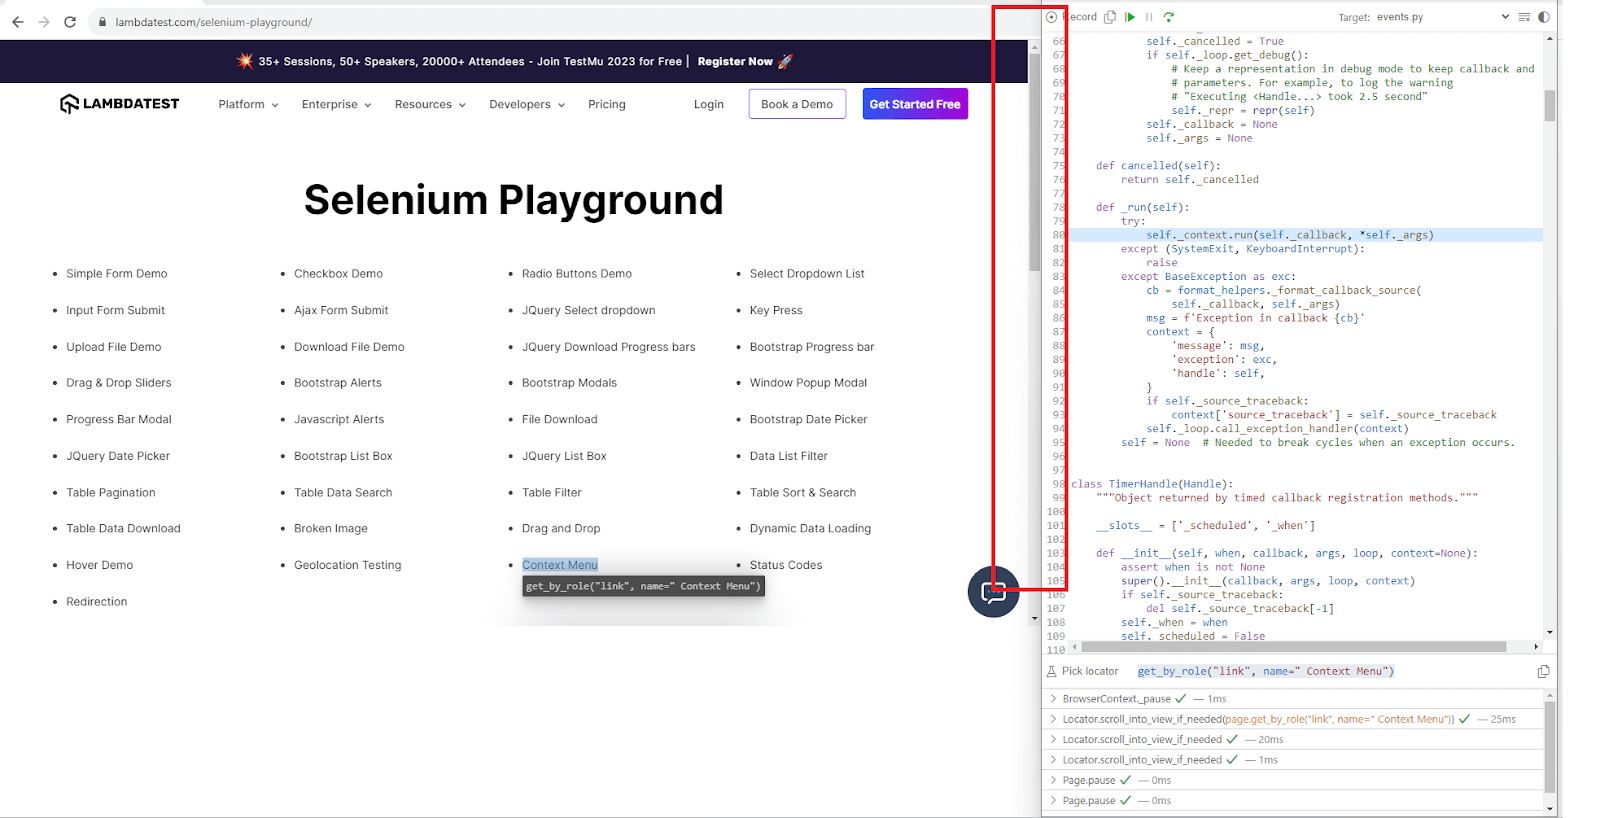
Task: Expand the 25ms scroll_into_view_if_needed entry
Action: click(x=1053, y=719)
